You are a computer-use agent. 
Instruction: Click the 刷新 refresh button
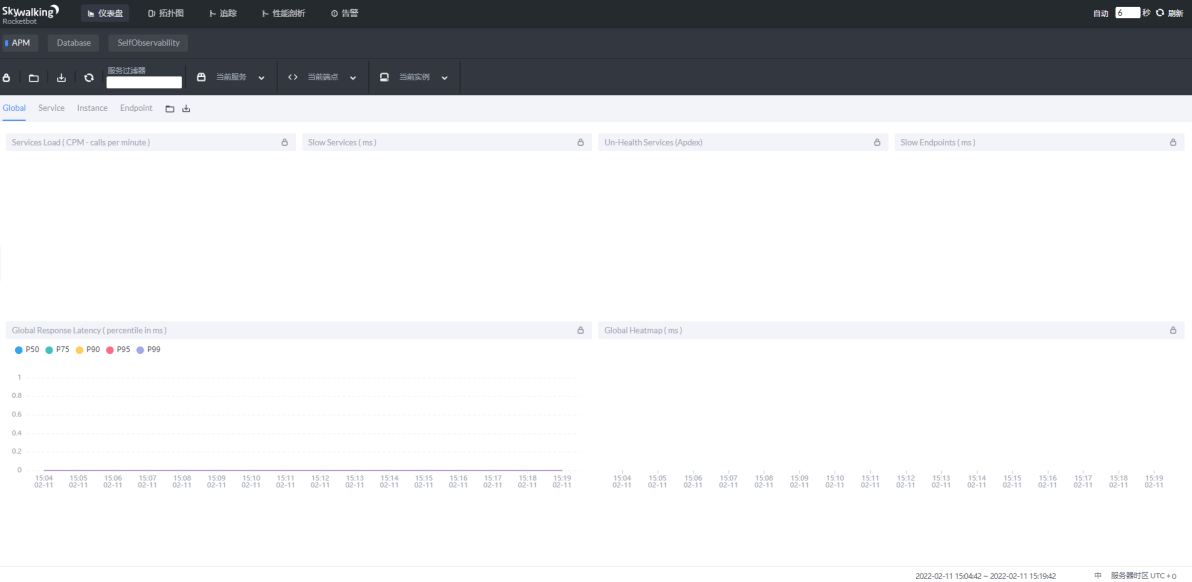point(1171,13)
